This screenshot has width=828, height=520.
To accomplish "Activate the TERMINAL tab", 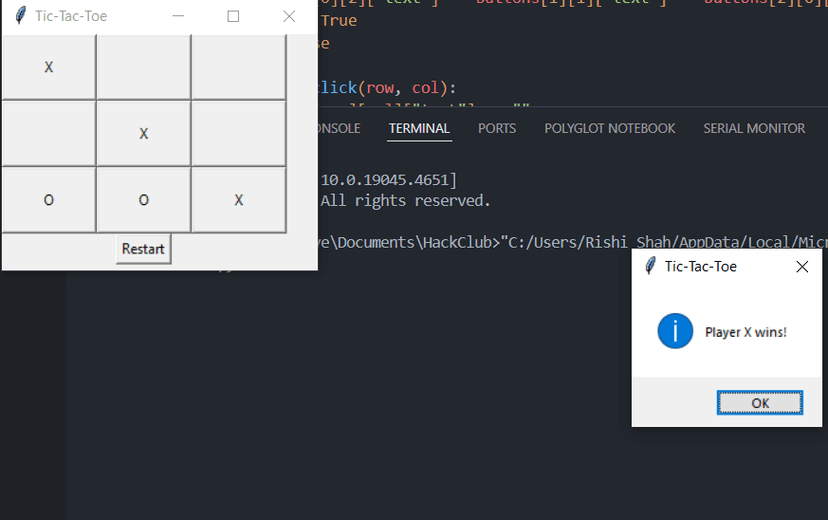I will [x=419, y=128].
